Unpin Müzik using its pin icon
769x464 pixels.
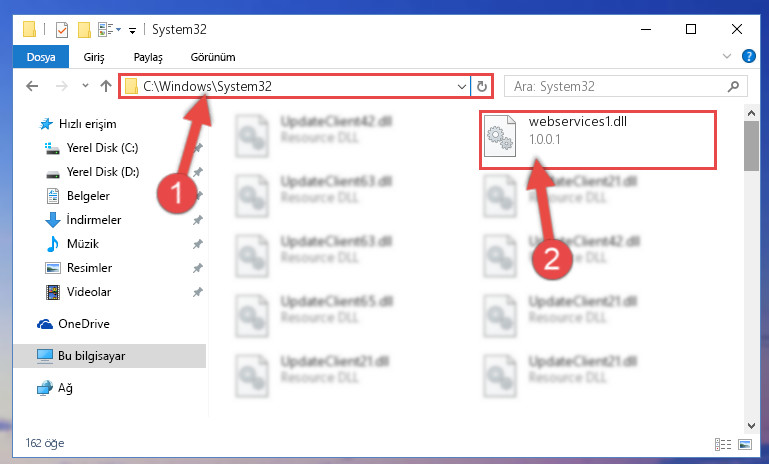(198, 244)
